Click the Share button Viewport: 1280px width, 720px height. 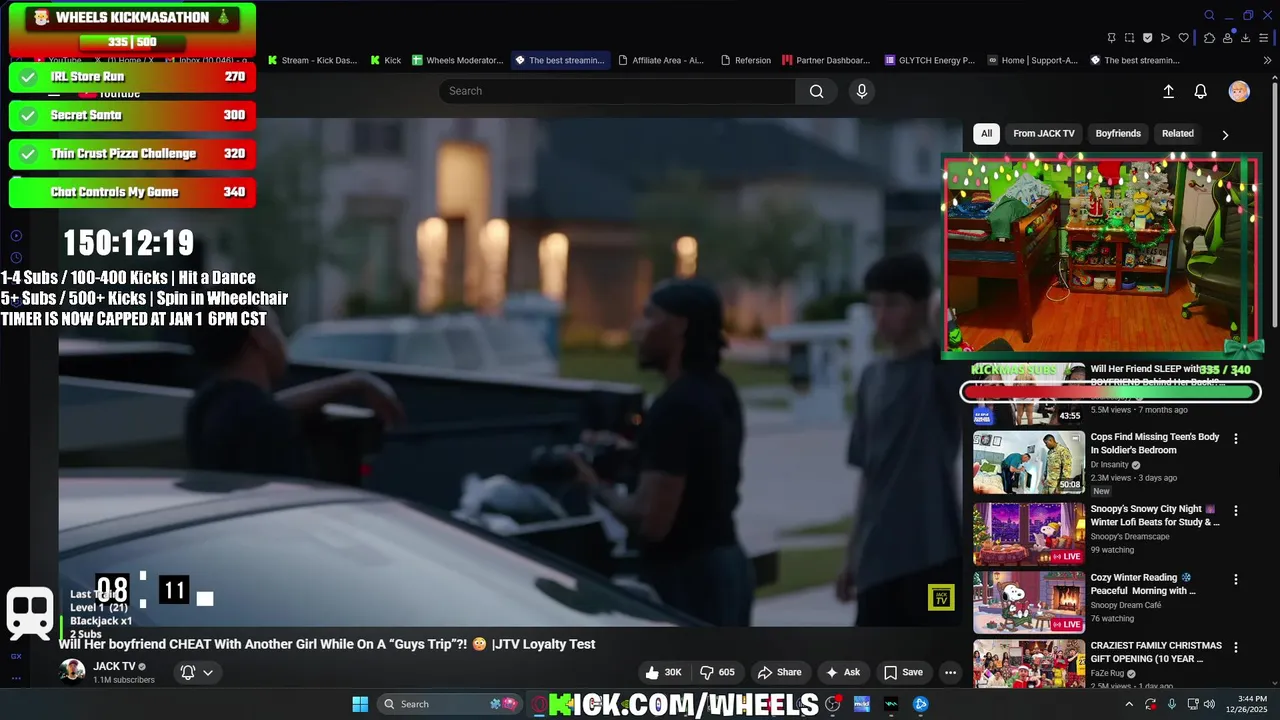point(779,672)
